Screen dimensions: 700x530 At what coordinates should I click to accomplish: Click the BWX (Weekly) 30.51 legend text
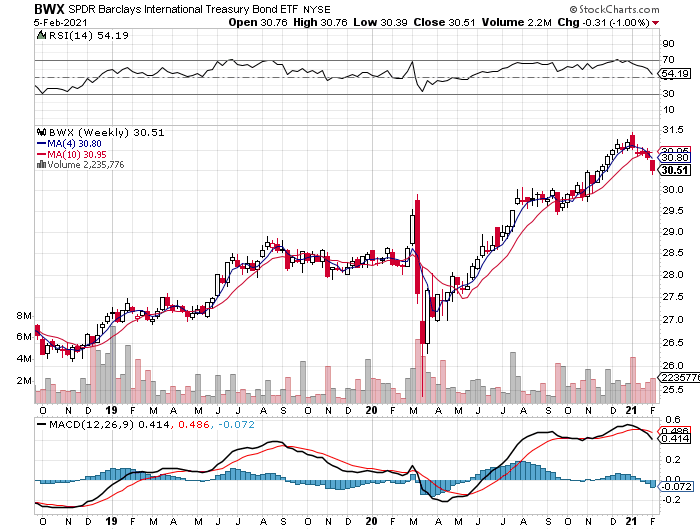106,132
